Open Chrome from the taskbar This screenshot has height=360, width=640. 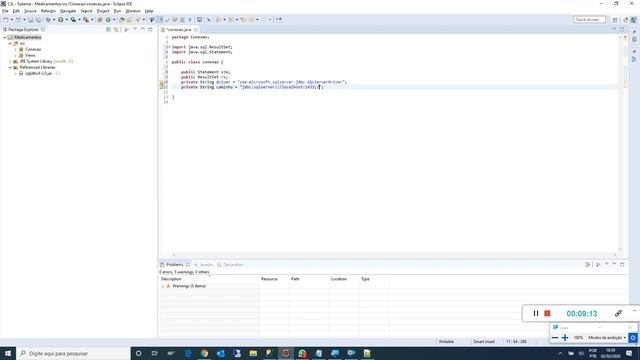204,353
